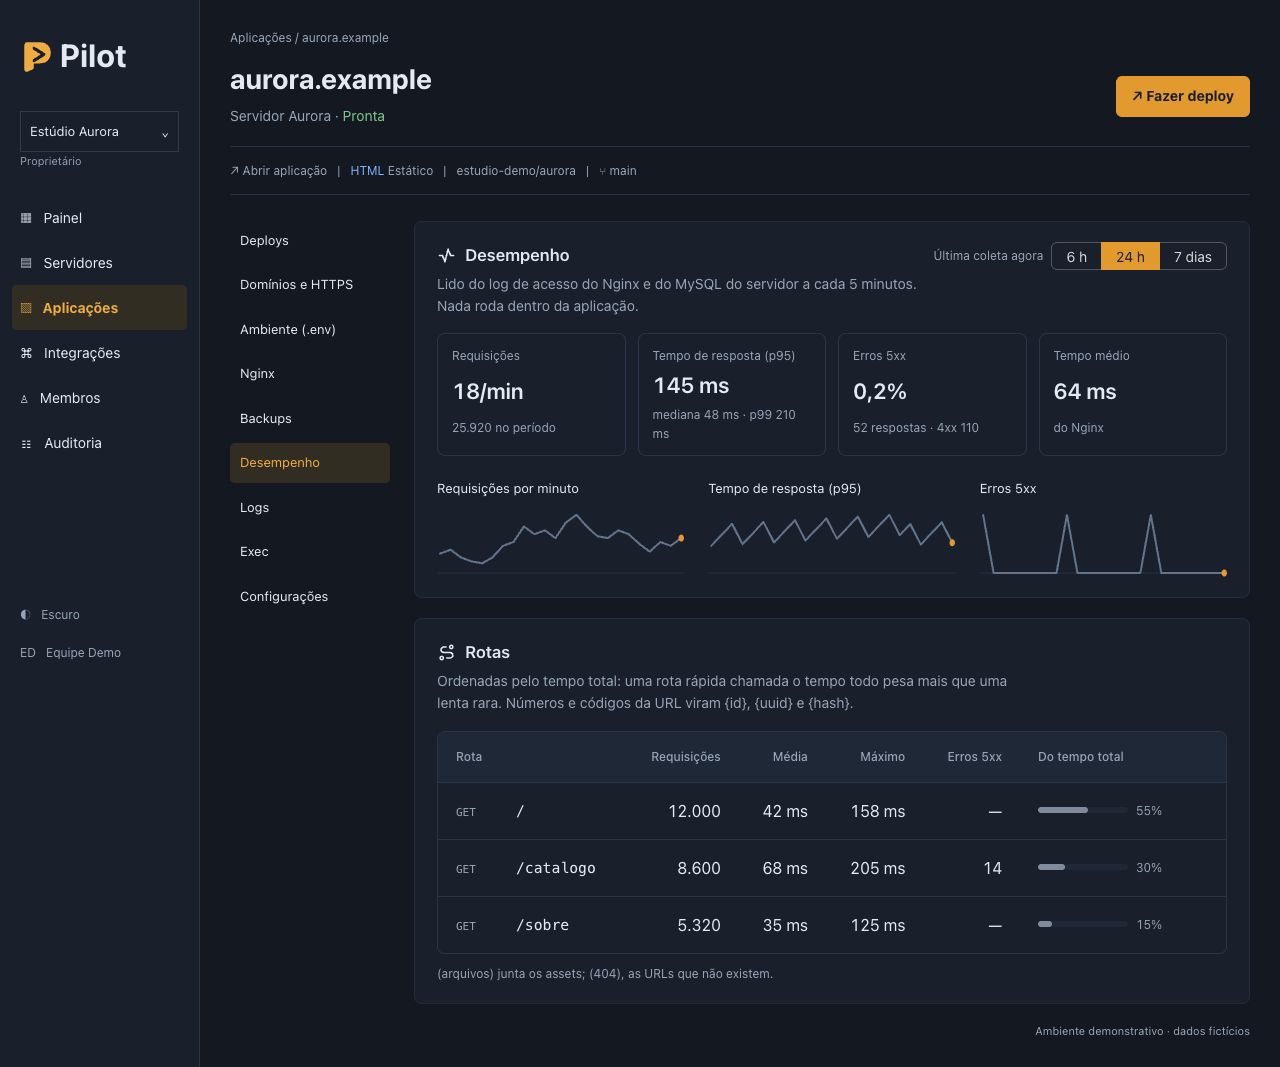Click the Fazer deploy button
The height and width of the screenshot is (1067, 1280).
(x=1183, y=96)
